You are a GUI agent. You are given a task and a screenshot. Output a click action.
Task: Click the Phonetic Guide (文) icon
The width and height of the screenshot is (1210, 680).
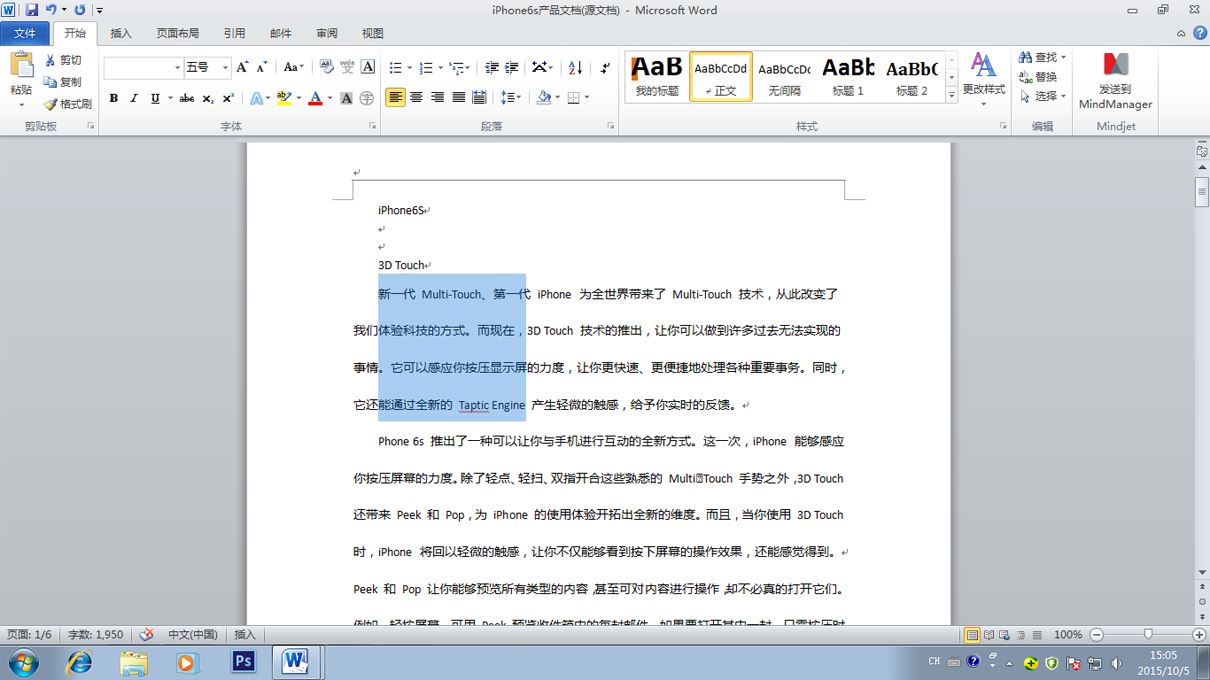[x=347, y=67]
